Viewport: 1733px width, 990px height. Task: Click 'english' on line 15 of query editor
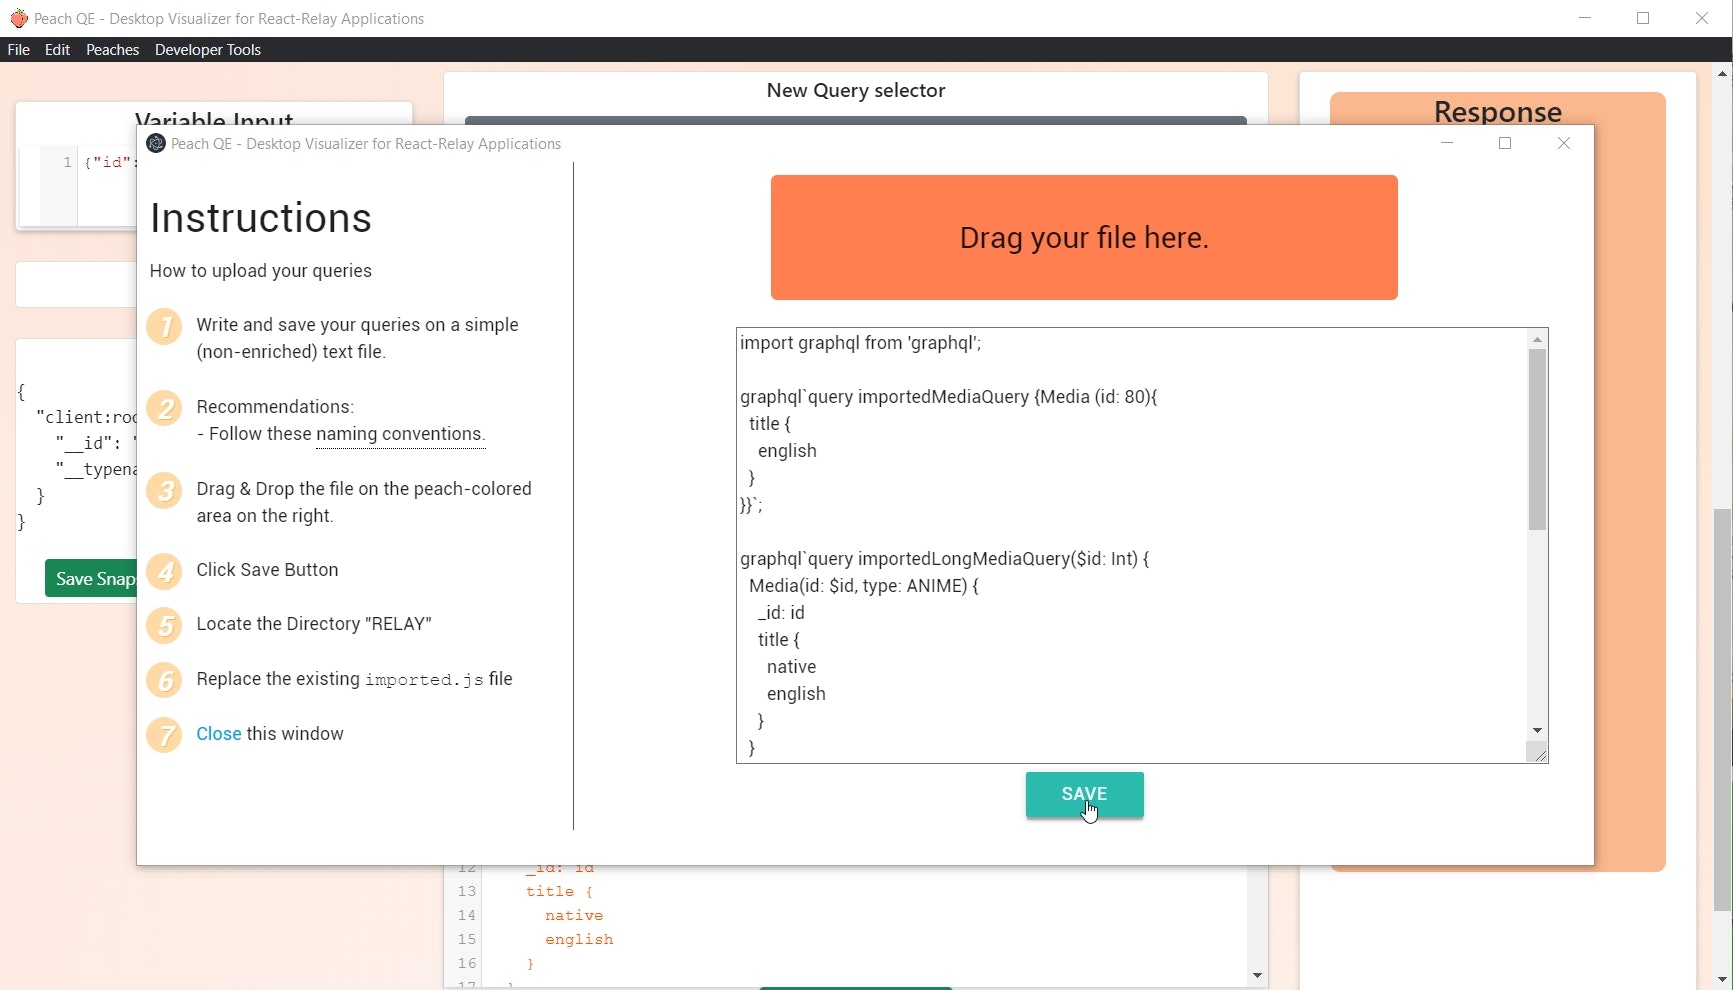[x=579, y=940]
